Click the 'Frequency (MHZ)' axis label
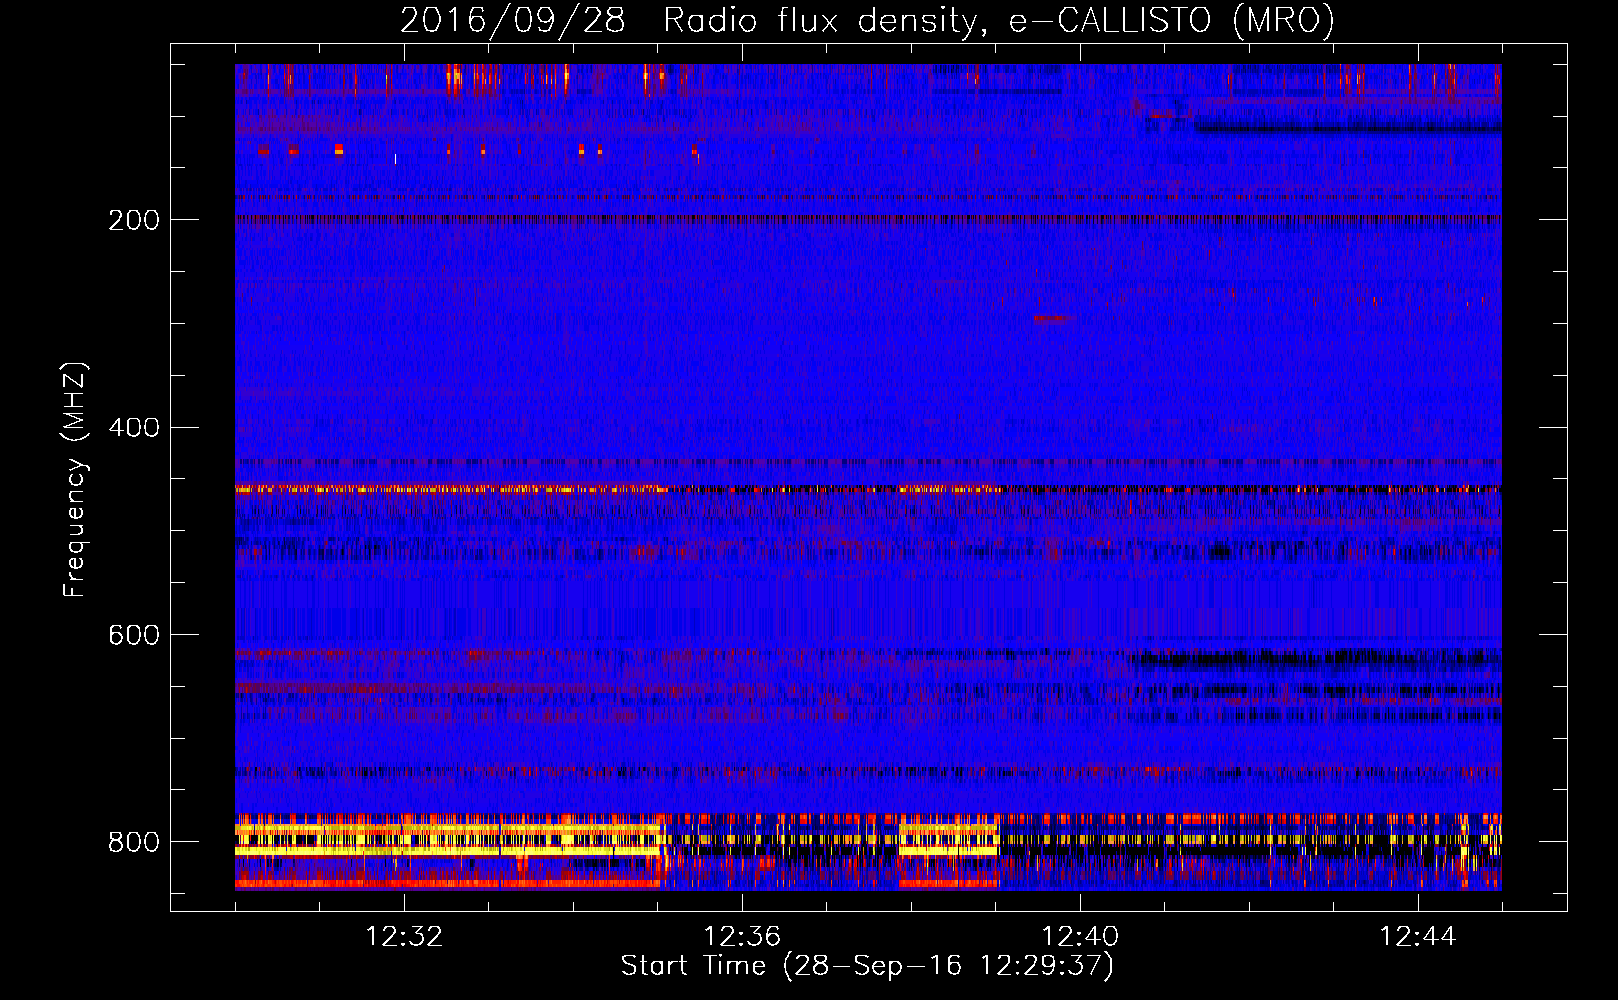 click(75, 479)
